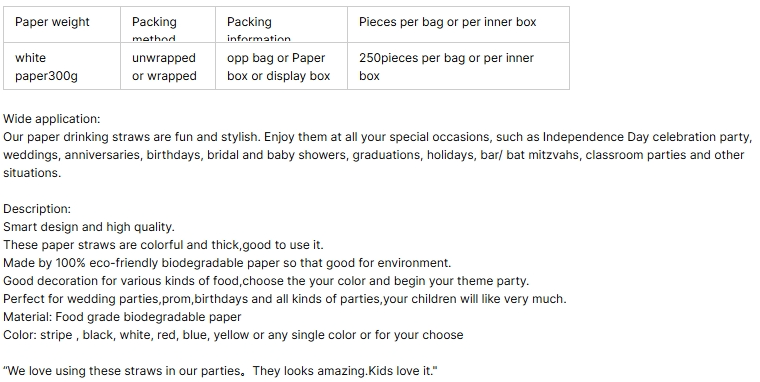Click the Packing information header cell
The height and width of the screenshot is (382, 760).
tap(281, 24)
